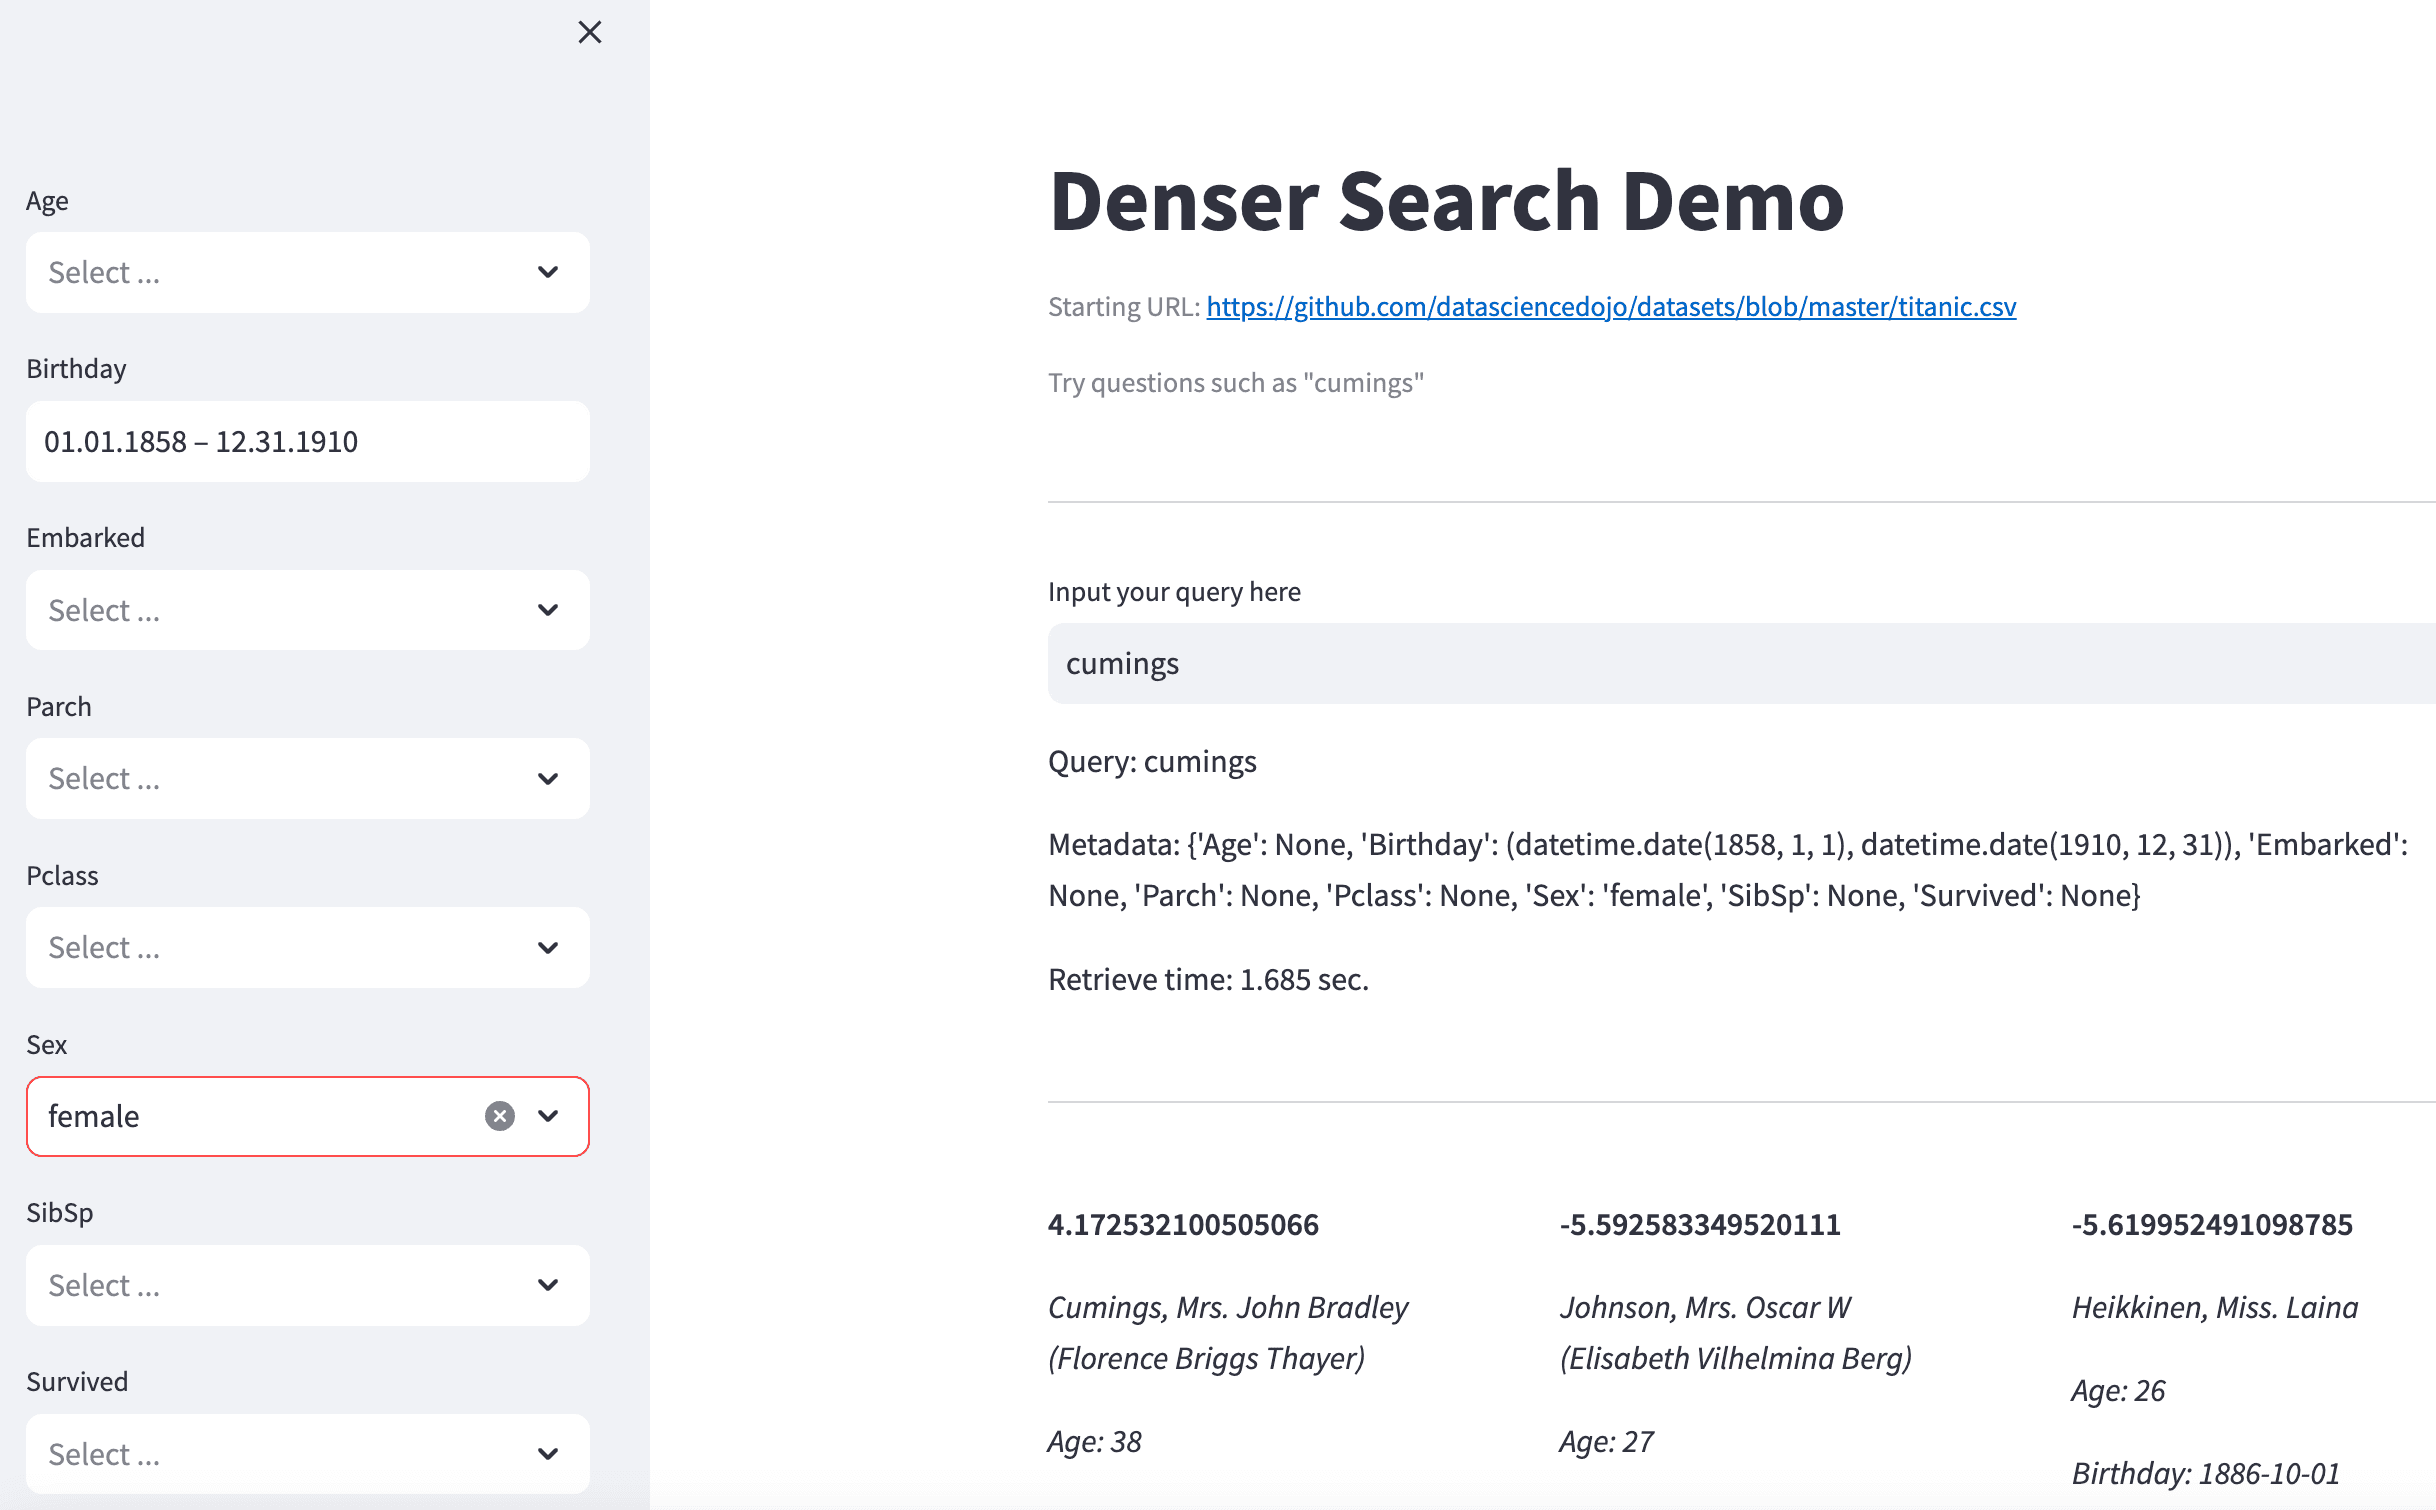Expand the Pclass chevron arrow
This screenshot has height=1510, width=2436.
548,948
